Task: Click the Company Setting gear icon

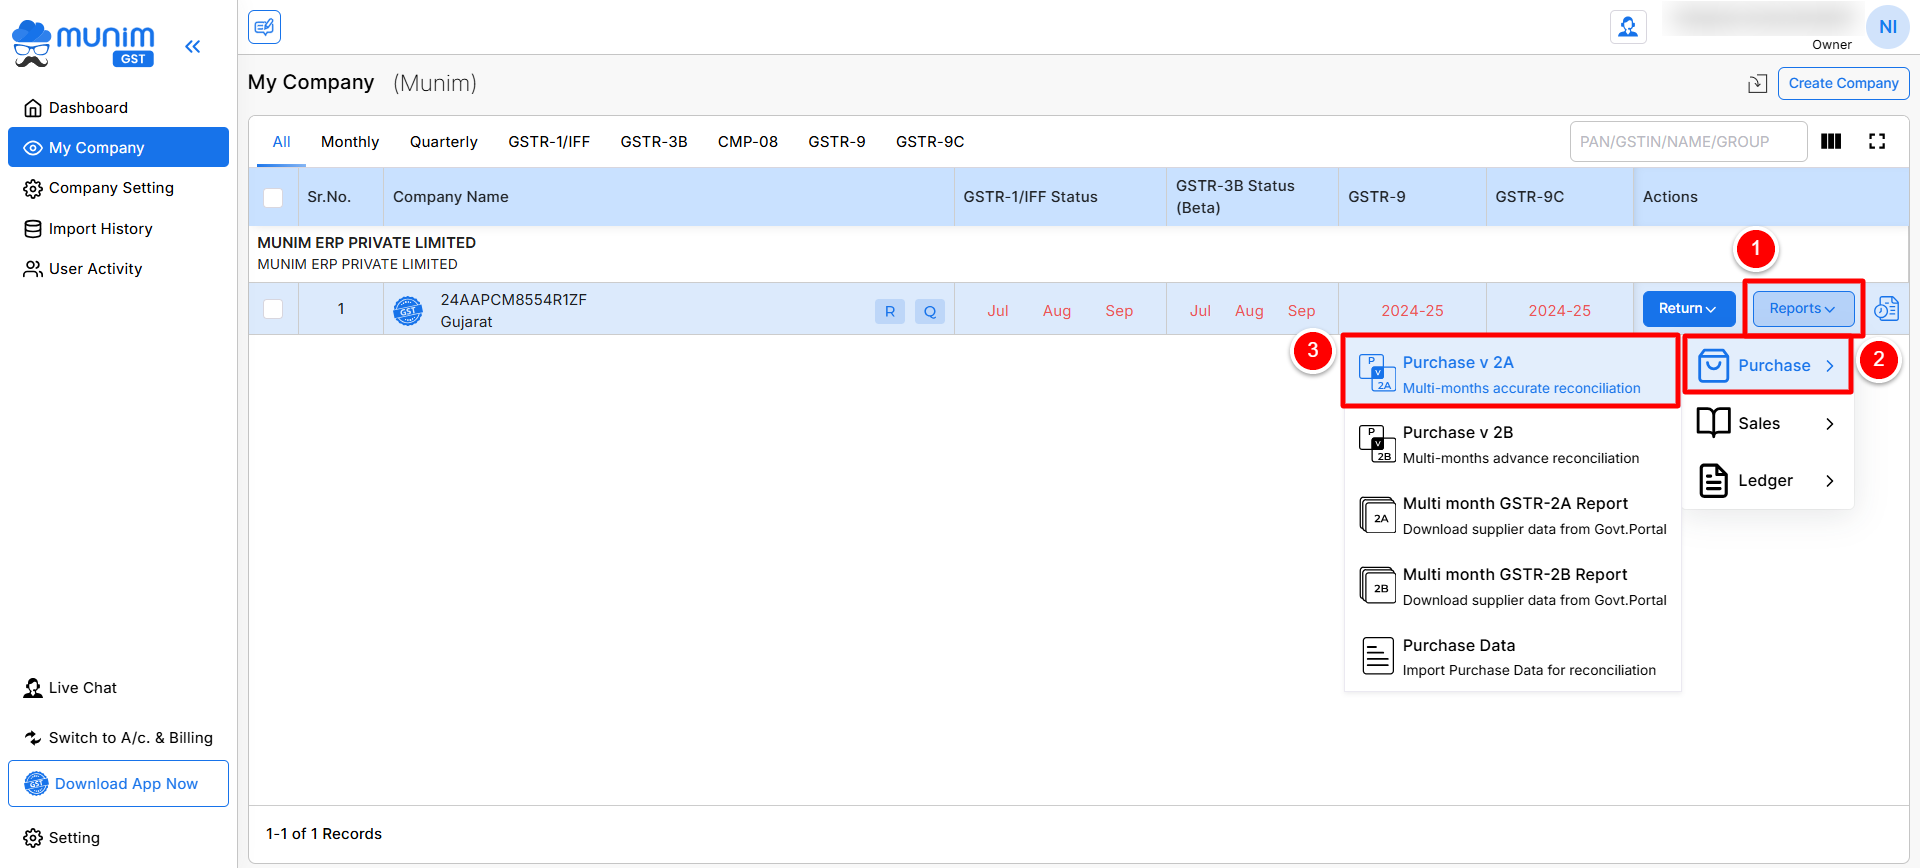Action: pyautogui.click(x=33, y=188)
